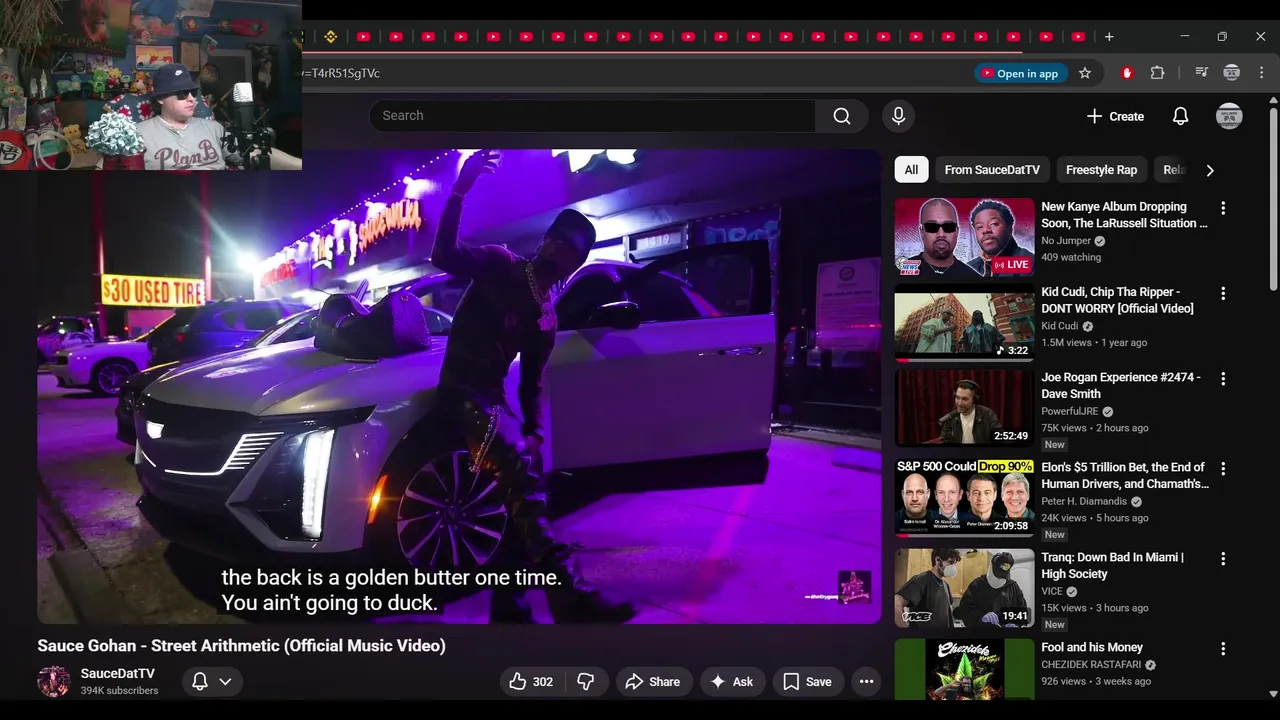Click the 394K subscribers text
The height and width of the screenshot is (720, 1280).
tap(119, 691)
